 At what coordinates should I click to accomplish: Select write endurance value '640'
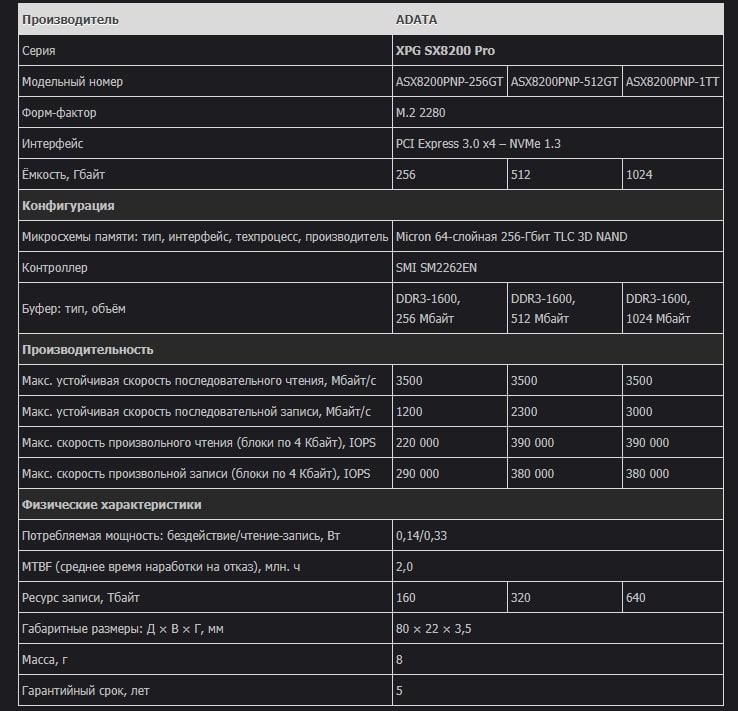click(x=635, y=598)
